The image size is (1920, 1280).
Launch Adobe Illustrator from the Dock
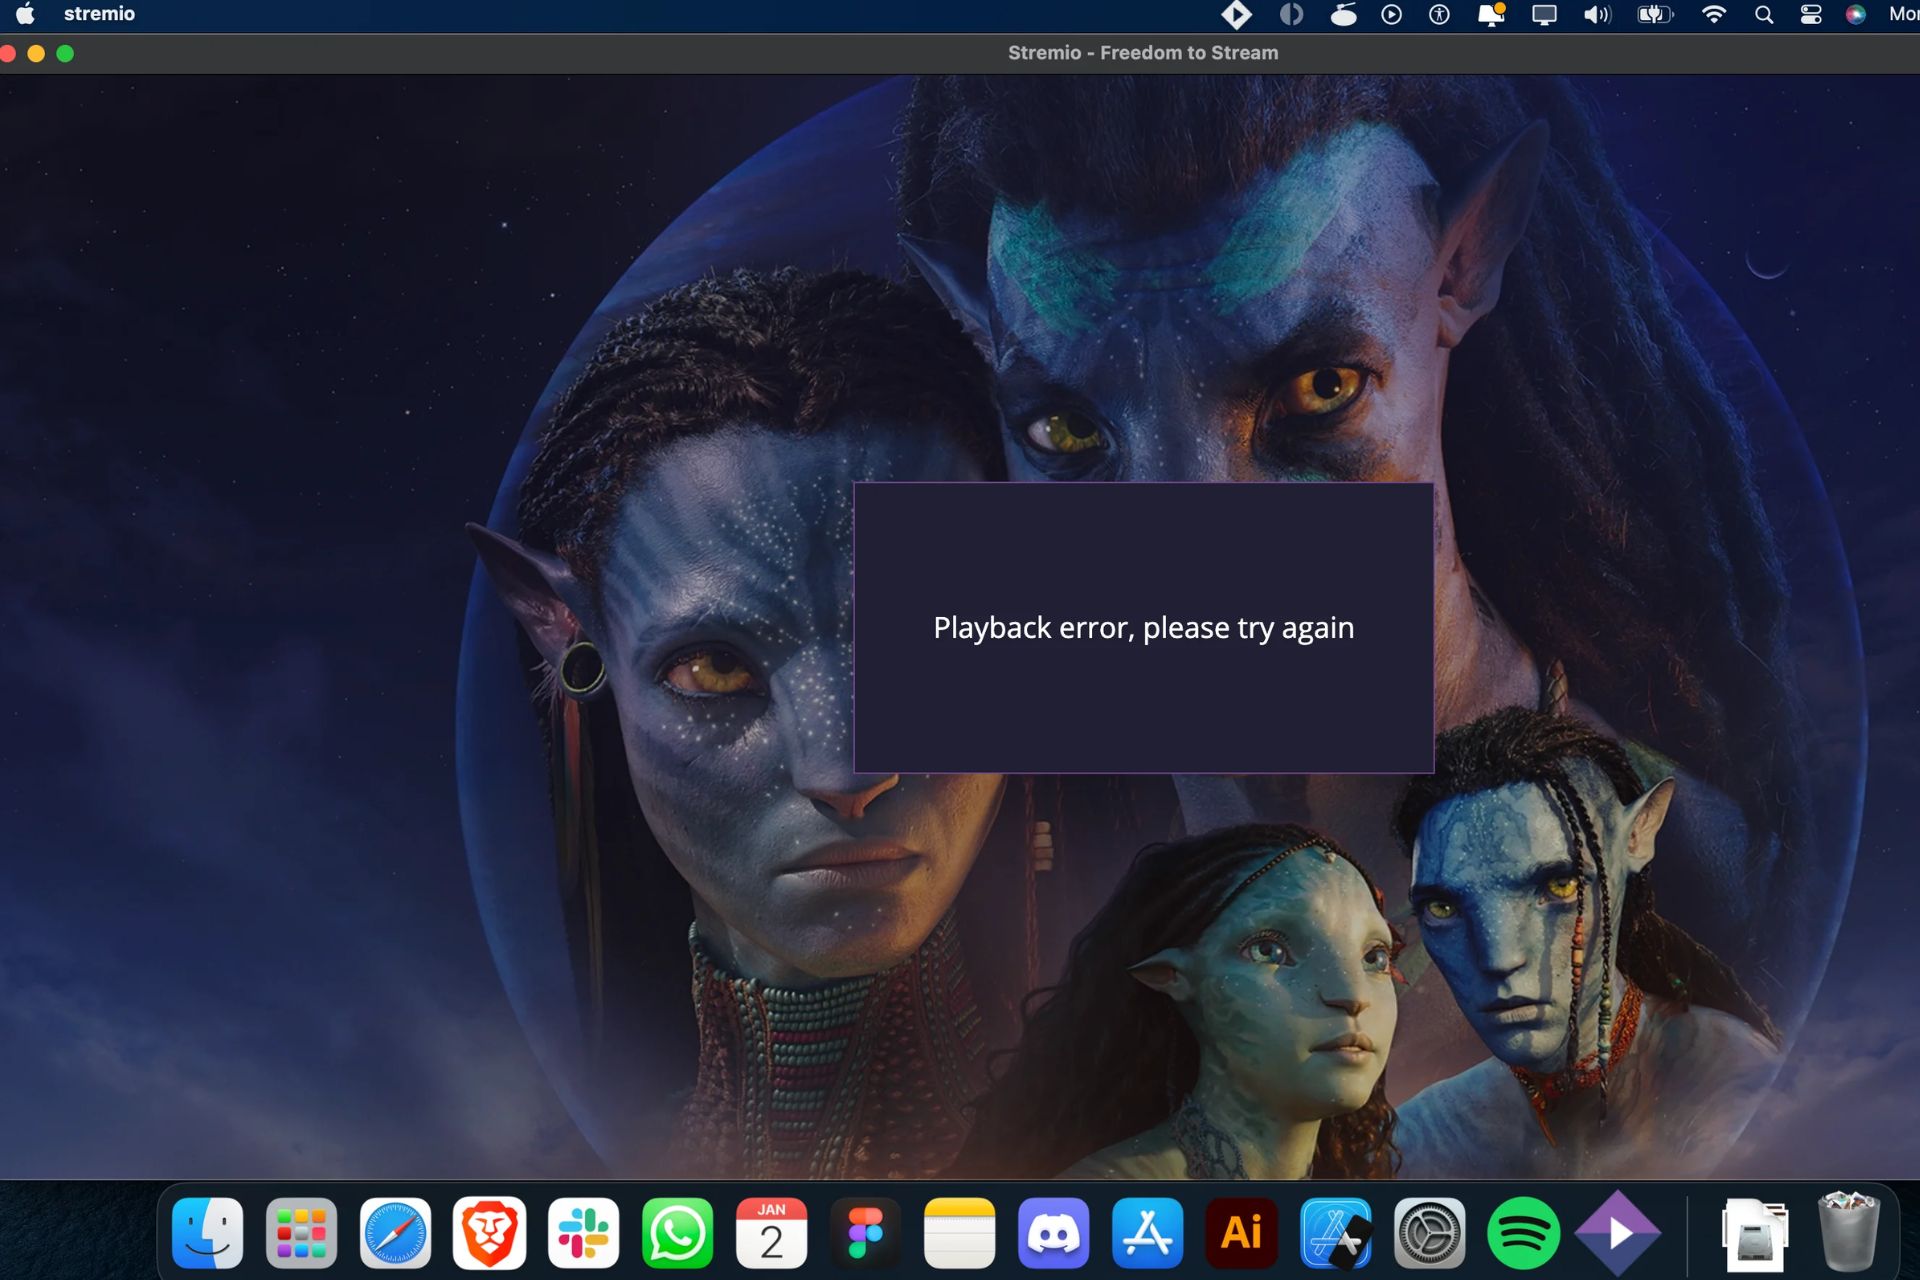[1241, 1233]
